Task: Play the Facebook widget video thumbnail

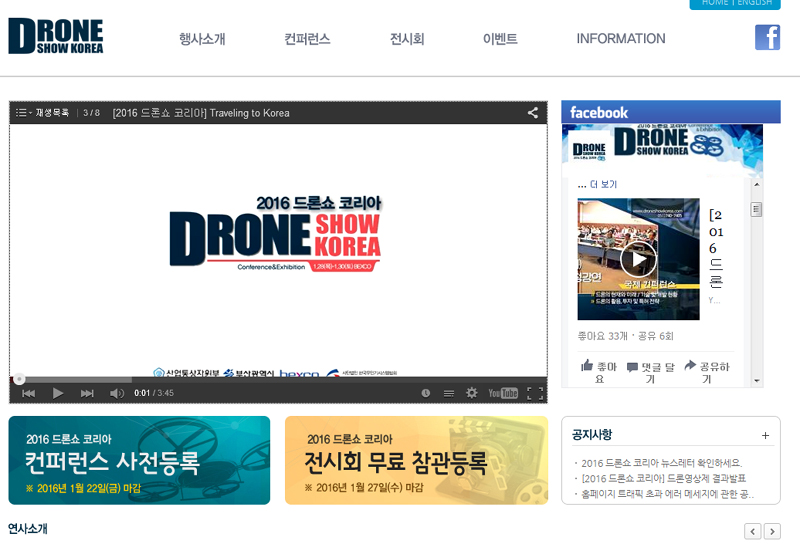Action: pos(638,259)
